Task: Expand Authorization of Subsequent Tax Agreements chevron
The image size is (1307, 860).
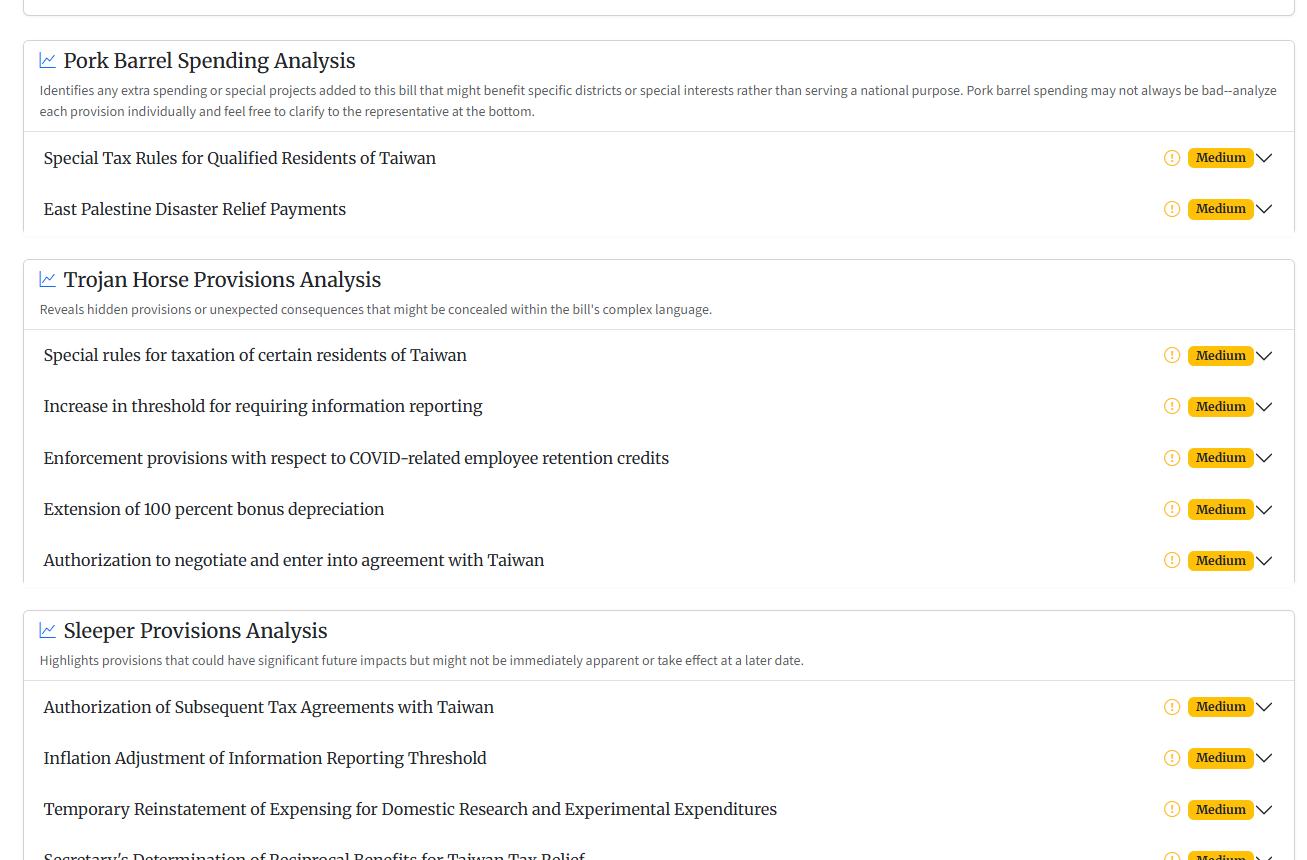Action: [1264, 707]
